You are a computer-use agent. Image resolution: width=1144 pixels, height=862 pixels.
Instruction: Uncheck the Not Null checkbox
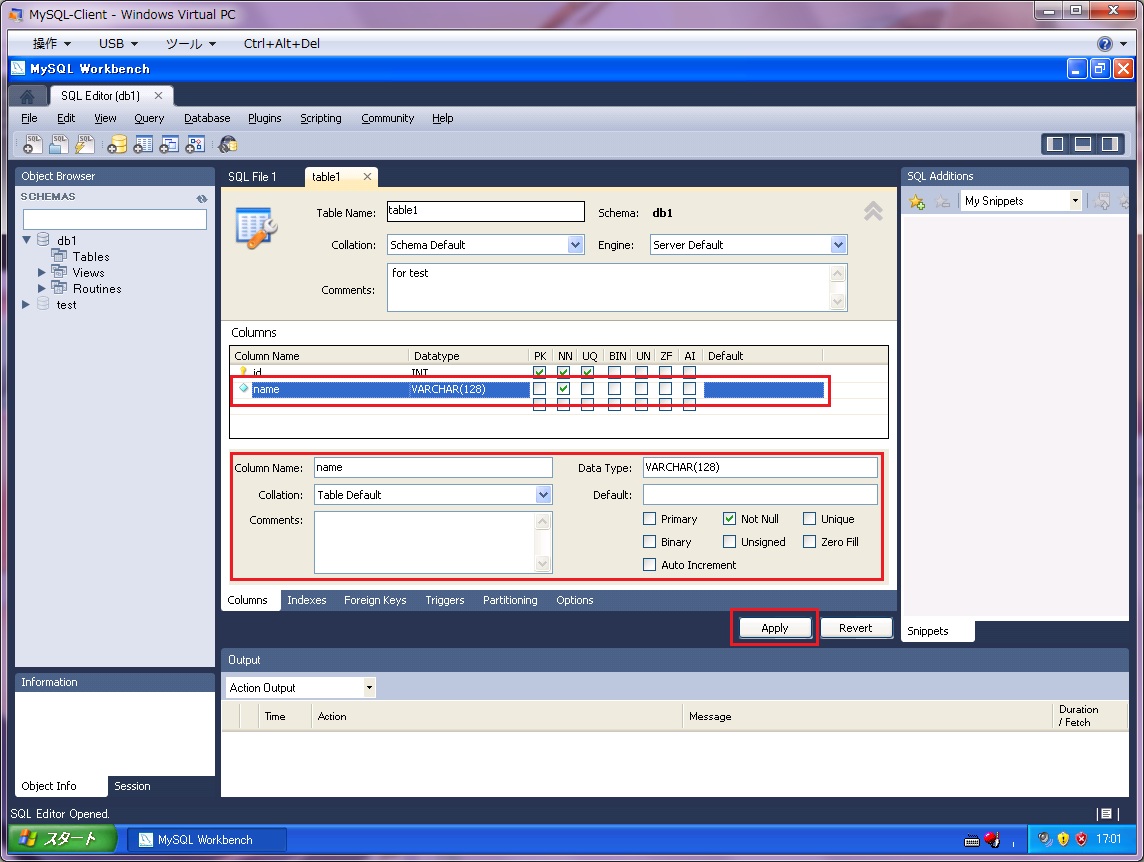click(729, 519)
